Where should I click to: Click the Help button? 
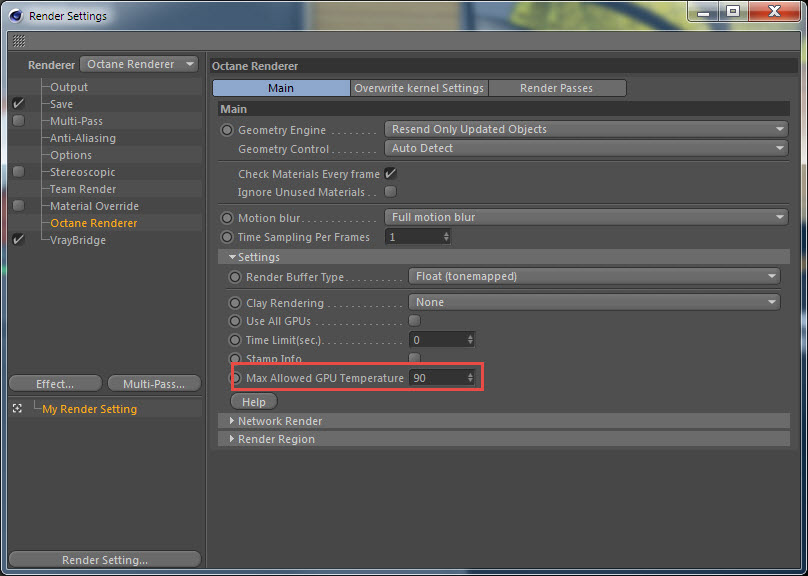(x=254, y=402)
